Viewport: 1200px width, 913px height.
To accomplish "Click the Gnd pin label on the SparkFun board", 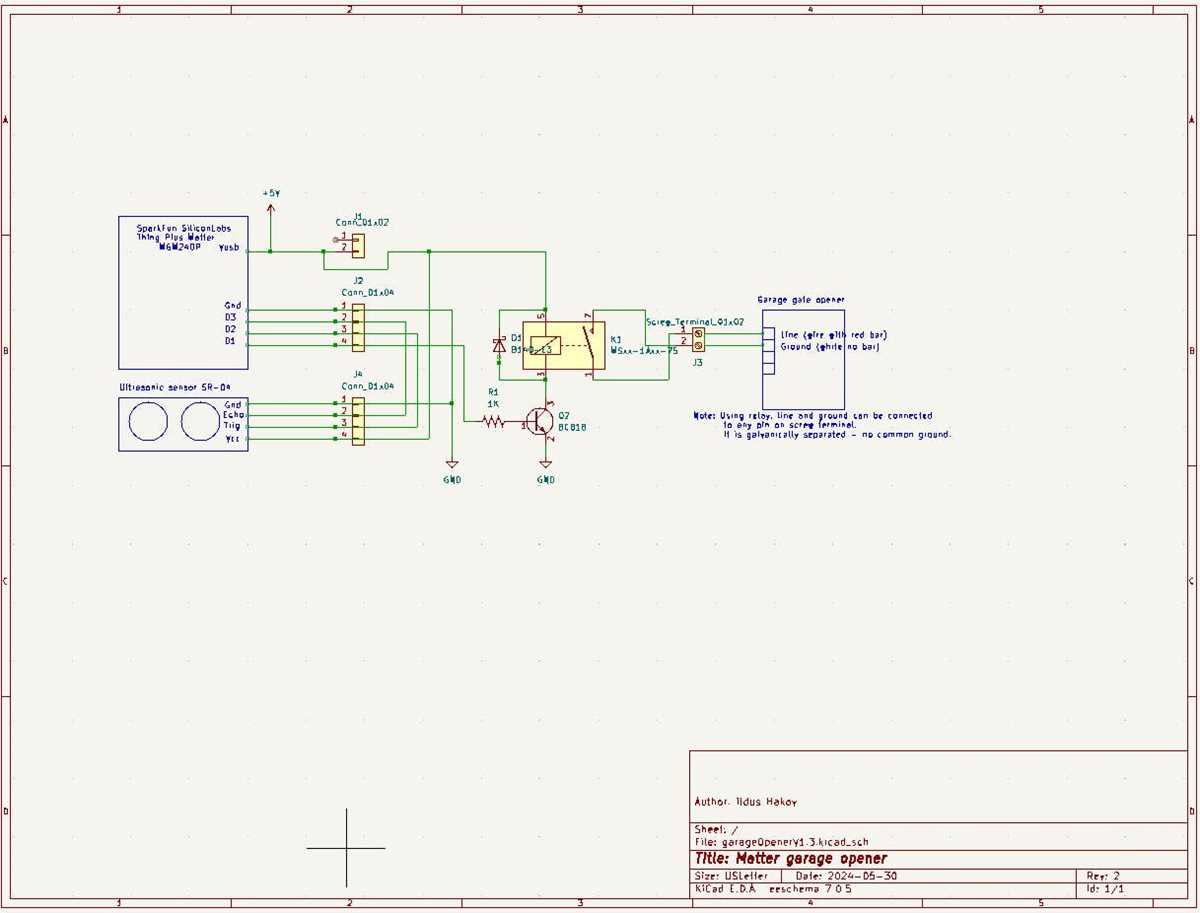I will tap(232, 306).
